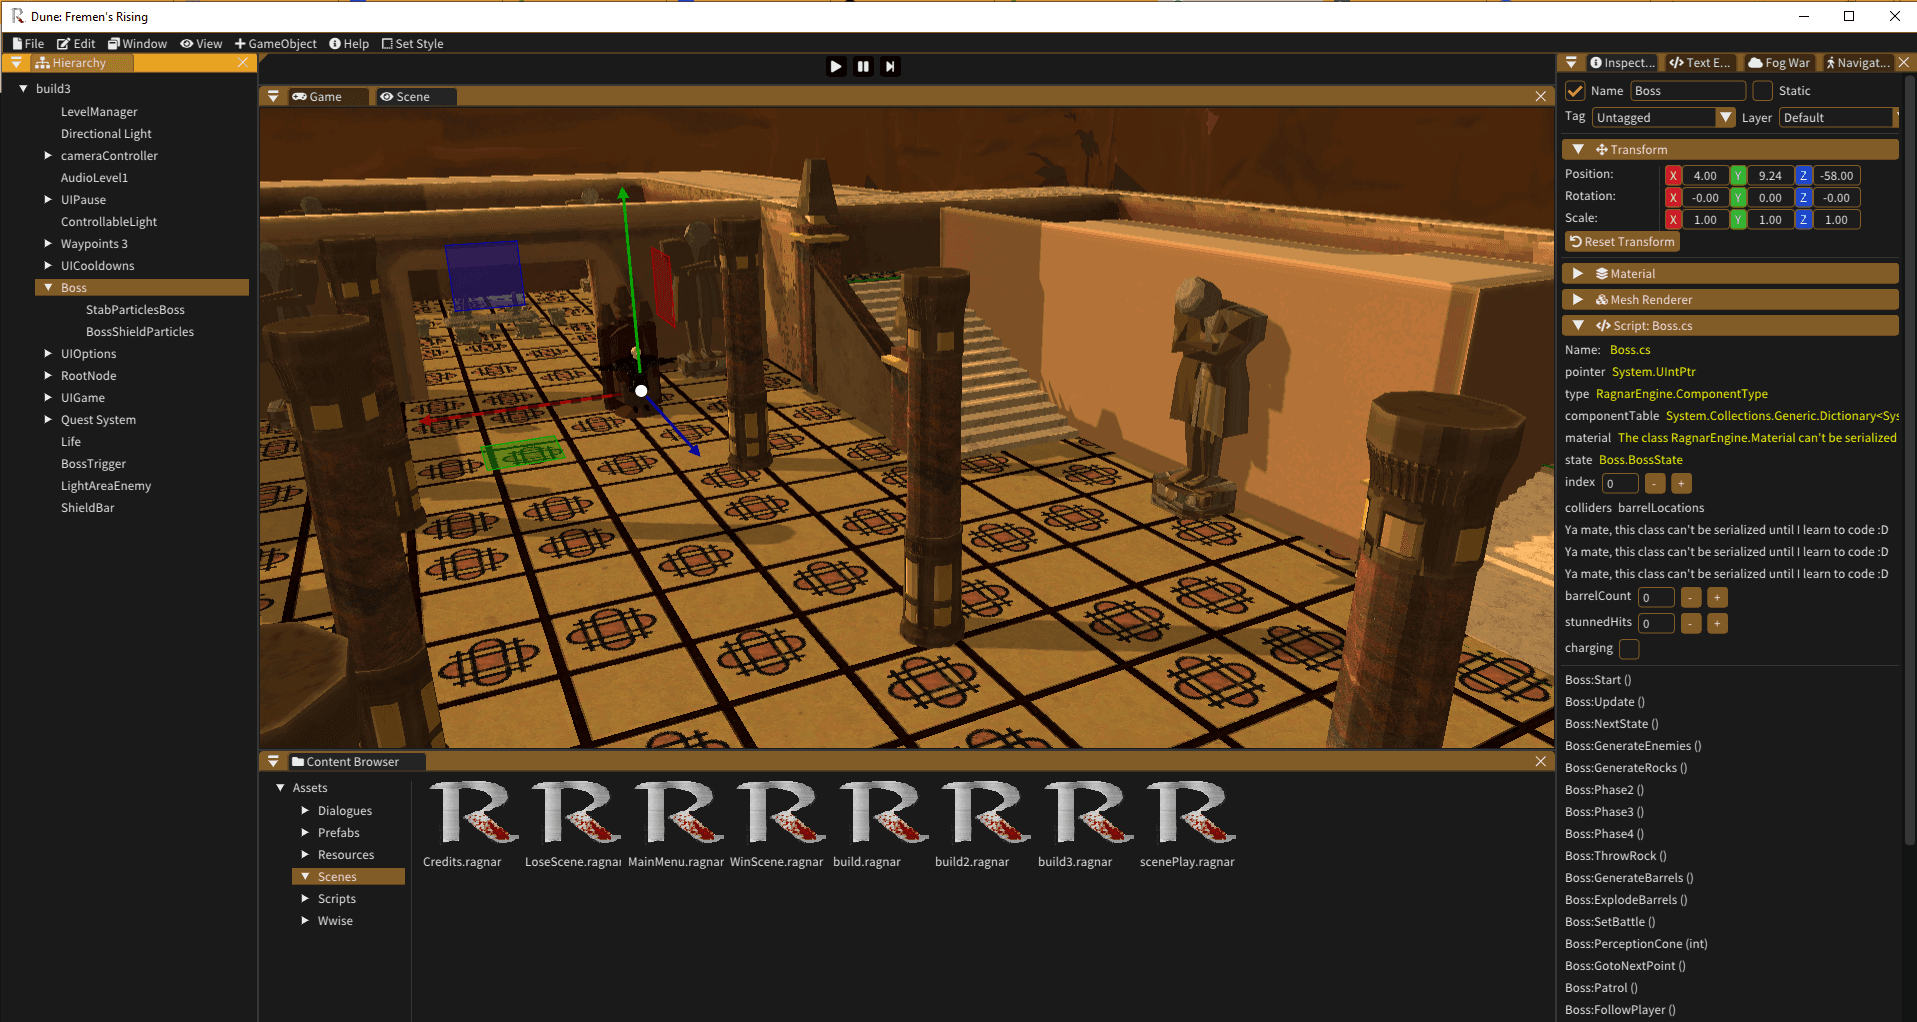Open the GameObject menu
1917x1022 pixels.
pos(276,44)
